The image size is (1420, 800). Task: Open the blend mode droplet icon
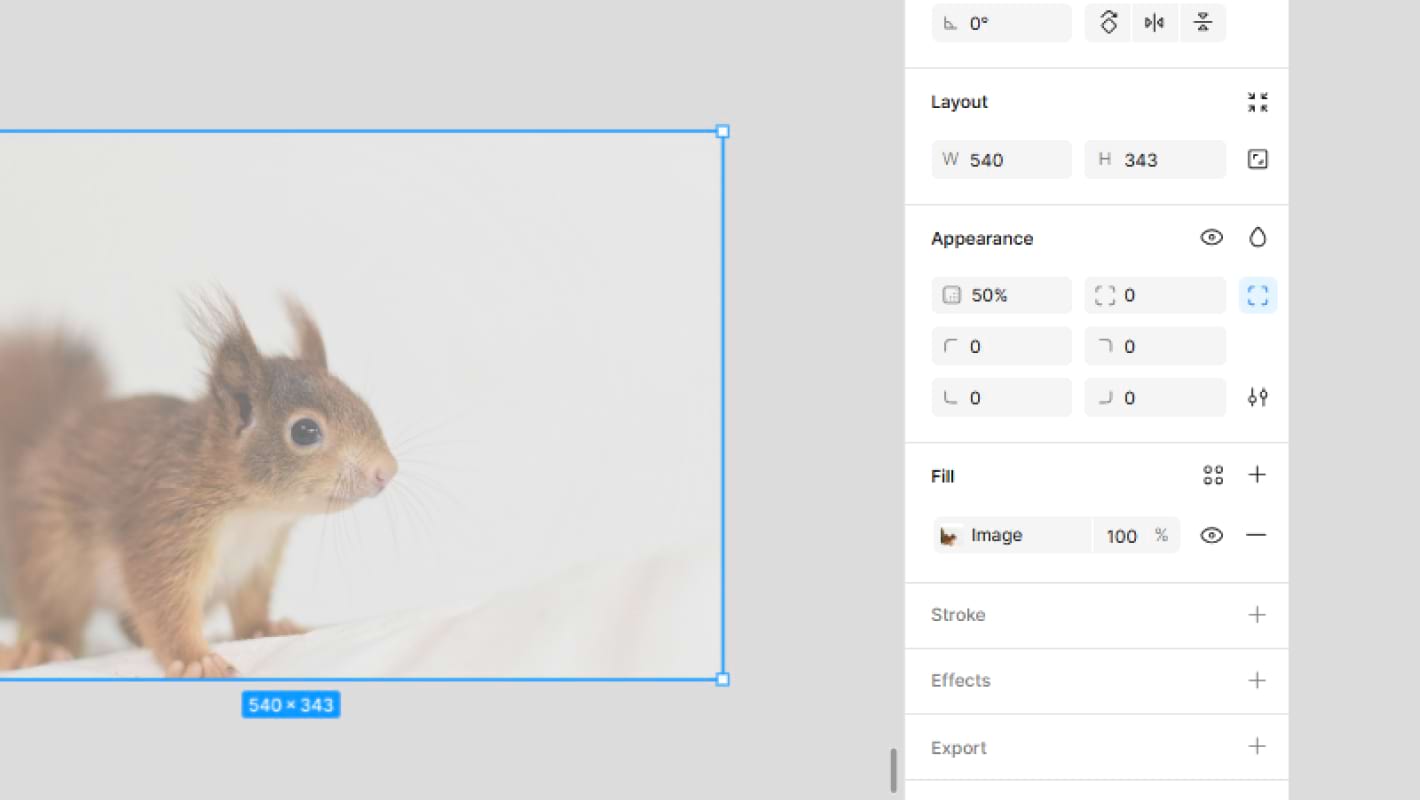pos(1257,238)
